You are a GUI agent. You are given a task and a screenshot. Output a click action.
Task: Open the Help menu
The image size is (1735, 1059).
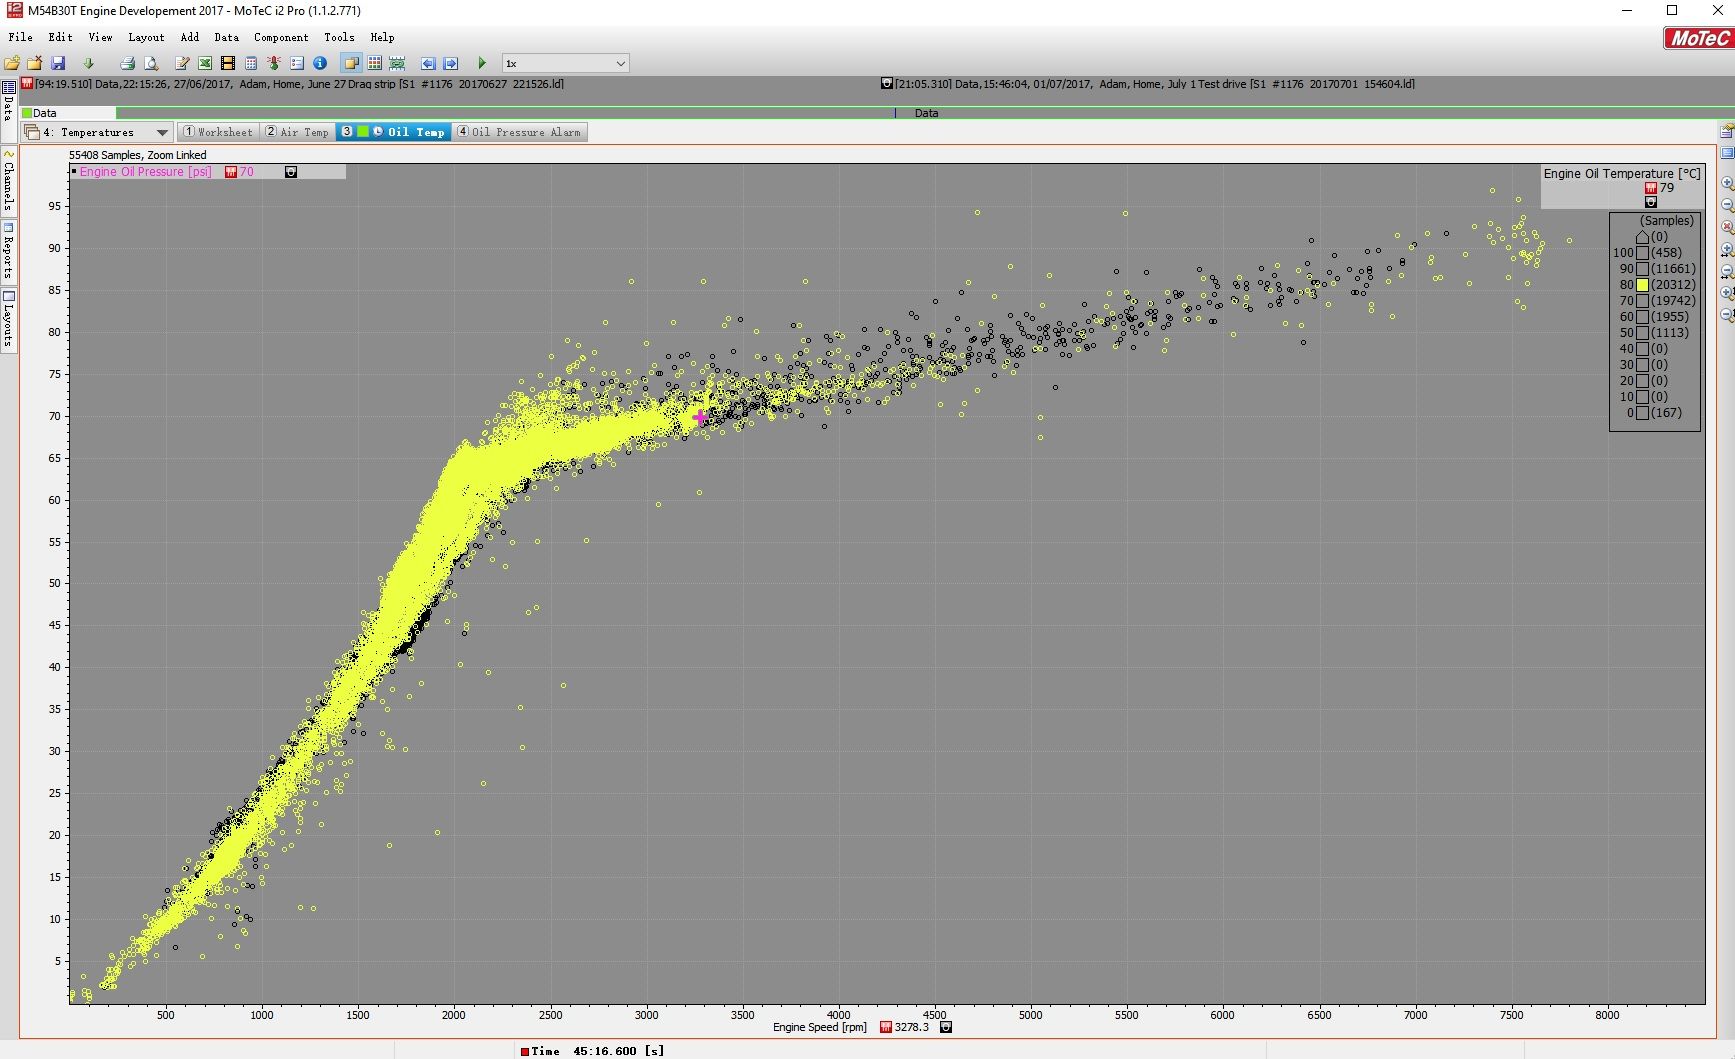click(x=382, y=37)
